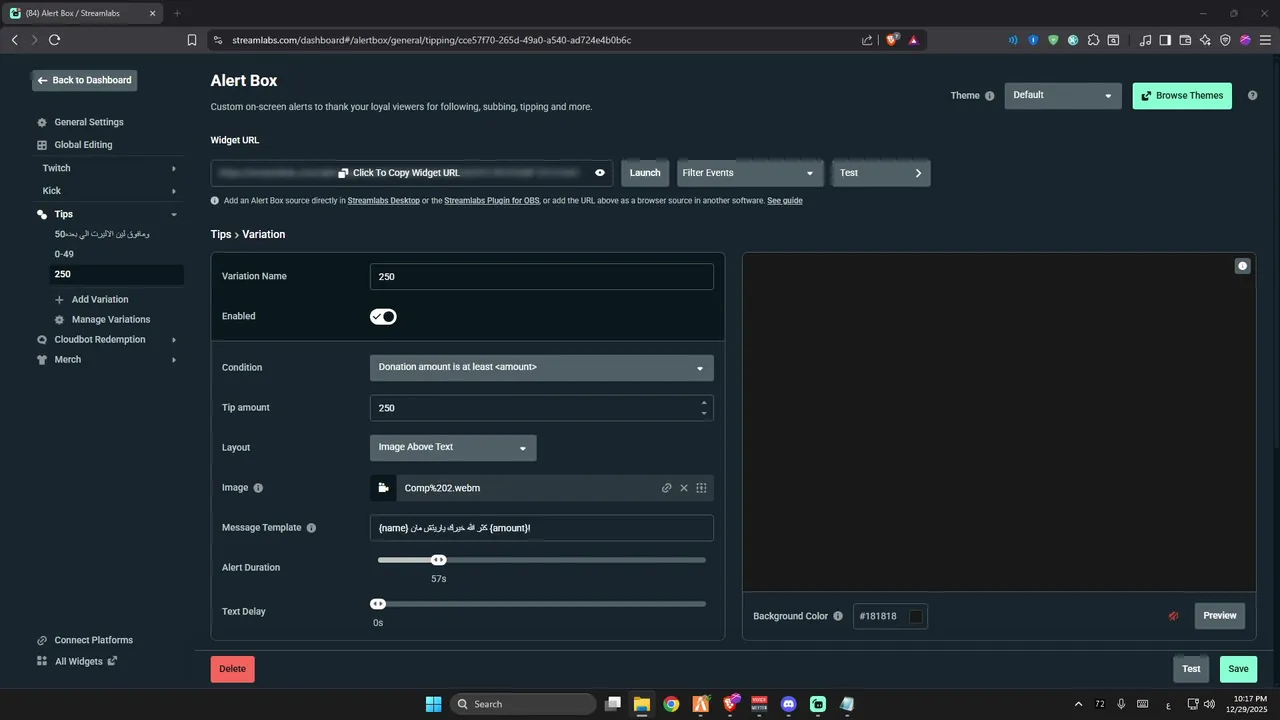
Task: Open the Filter Events dropdown
Action: 749,173
